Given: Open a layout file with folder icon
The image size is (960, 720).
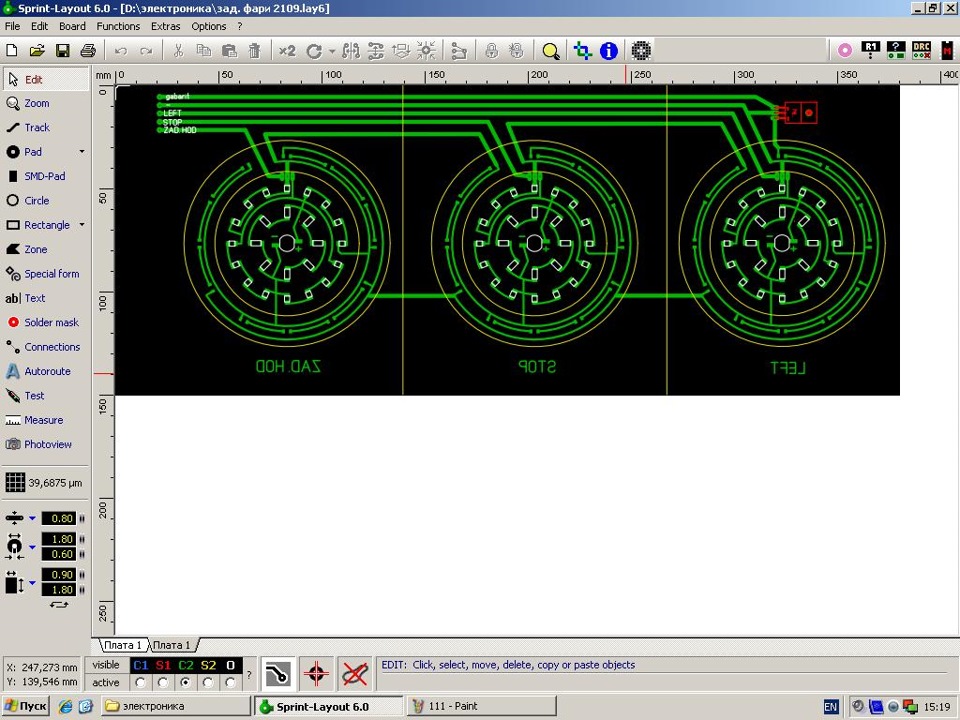Looking at the screenshot, I should (x=37, y=51).
